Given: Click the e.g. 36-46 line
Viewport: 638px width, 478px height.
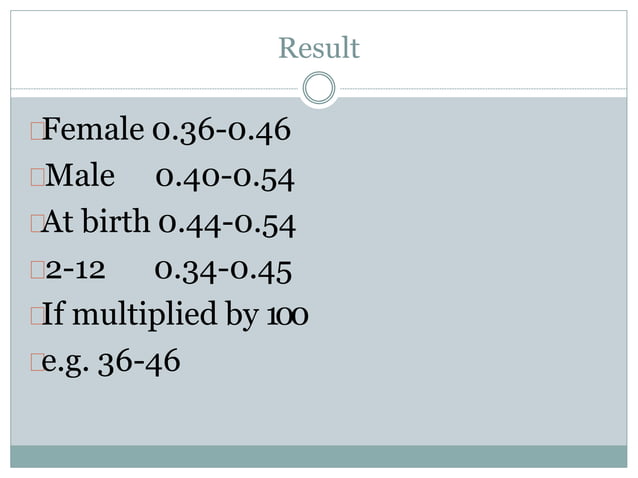Looking at the screenshot, I should (x=111, y=362).
